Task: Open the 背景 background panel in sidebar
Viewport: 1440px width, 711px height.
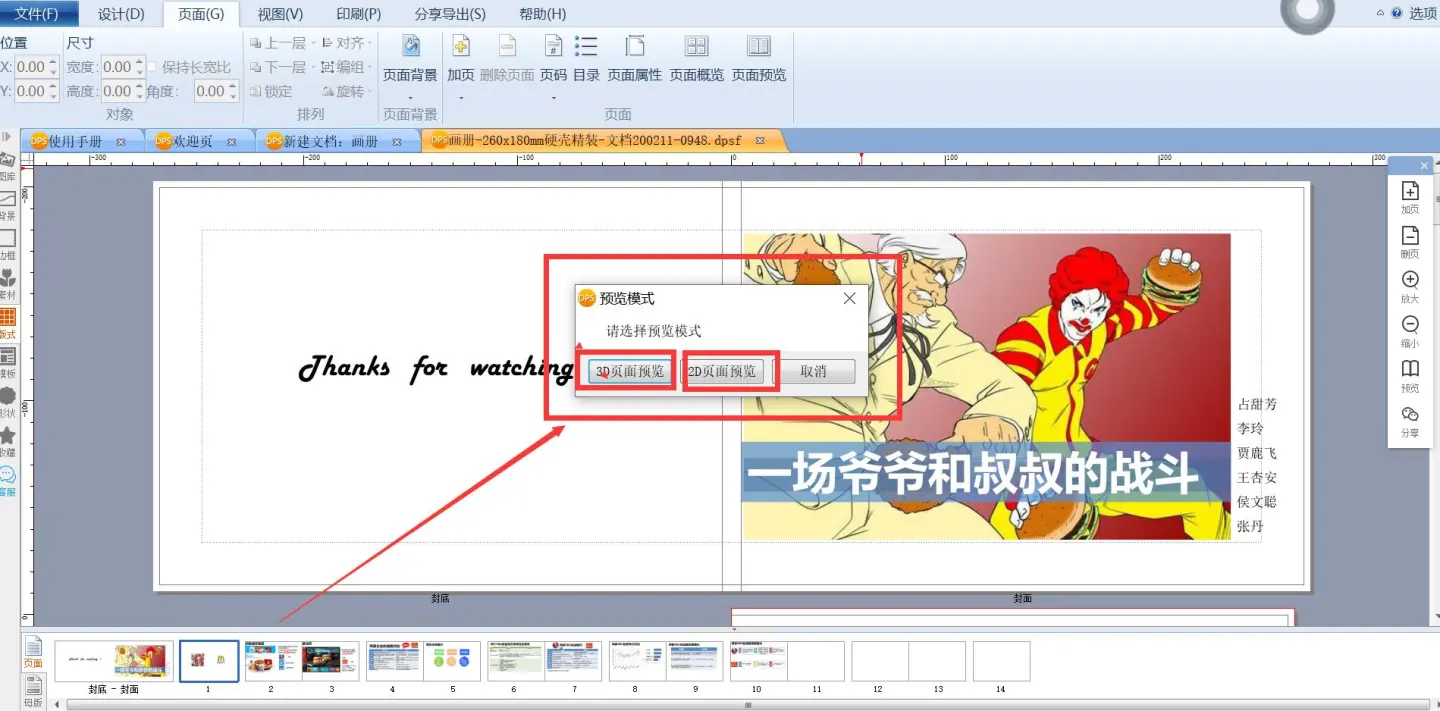Action: pyautogui.click(x=7, y=205)
